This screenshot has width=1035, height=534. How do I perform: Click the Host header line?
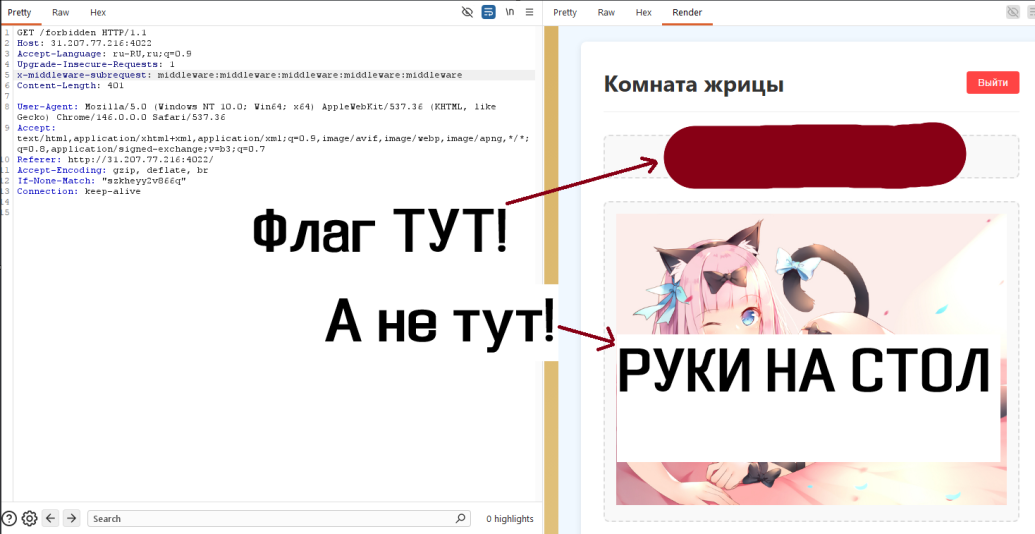click(84, 43)
